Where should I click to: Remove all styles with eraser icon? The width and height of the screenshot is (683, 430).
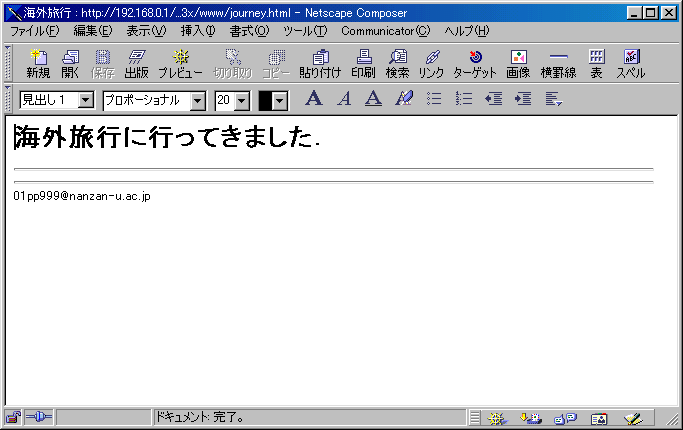404,98
